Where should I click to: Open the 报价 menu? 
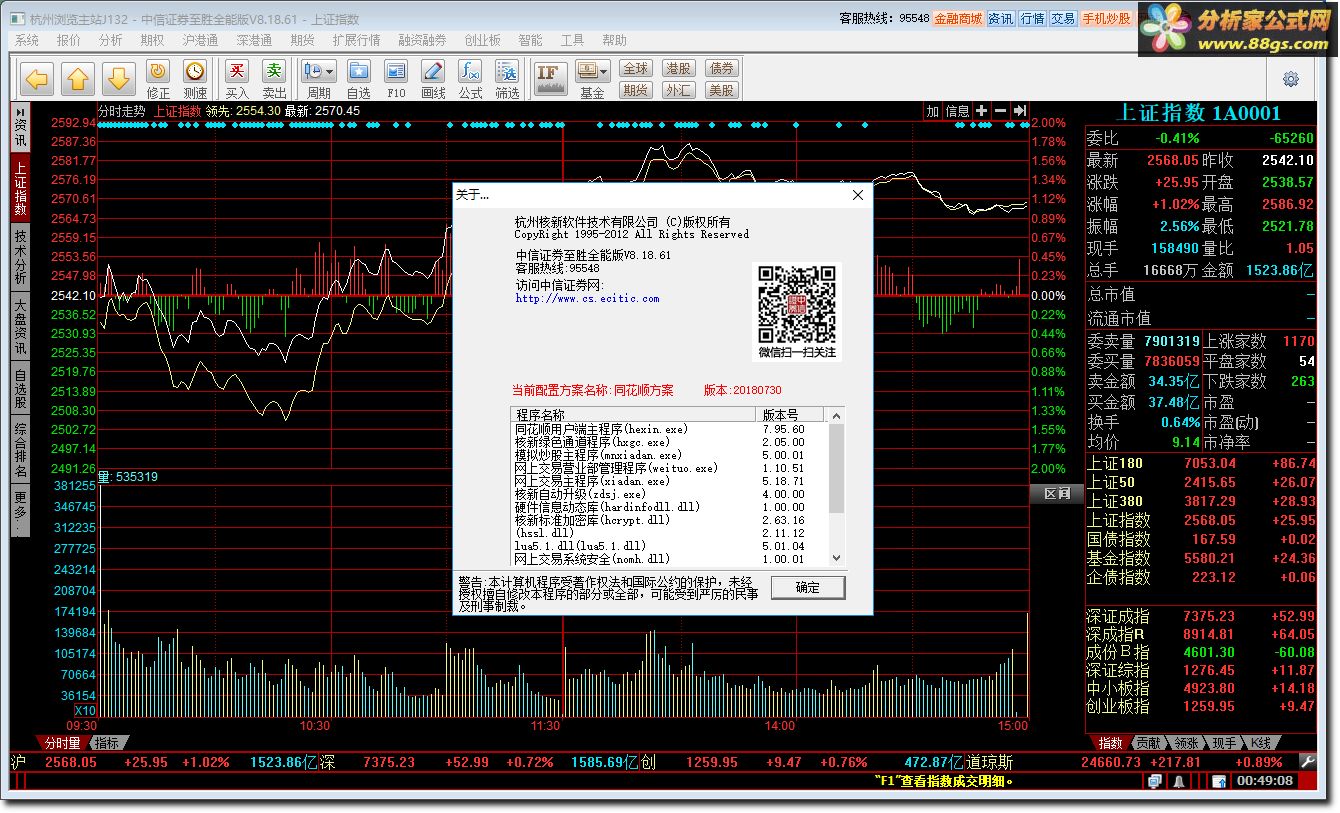69,41
